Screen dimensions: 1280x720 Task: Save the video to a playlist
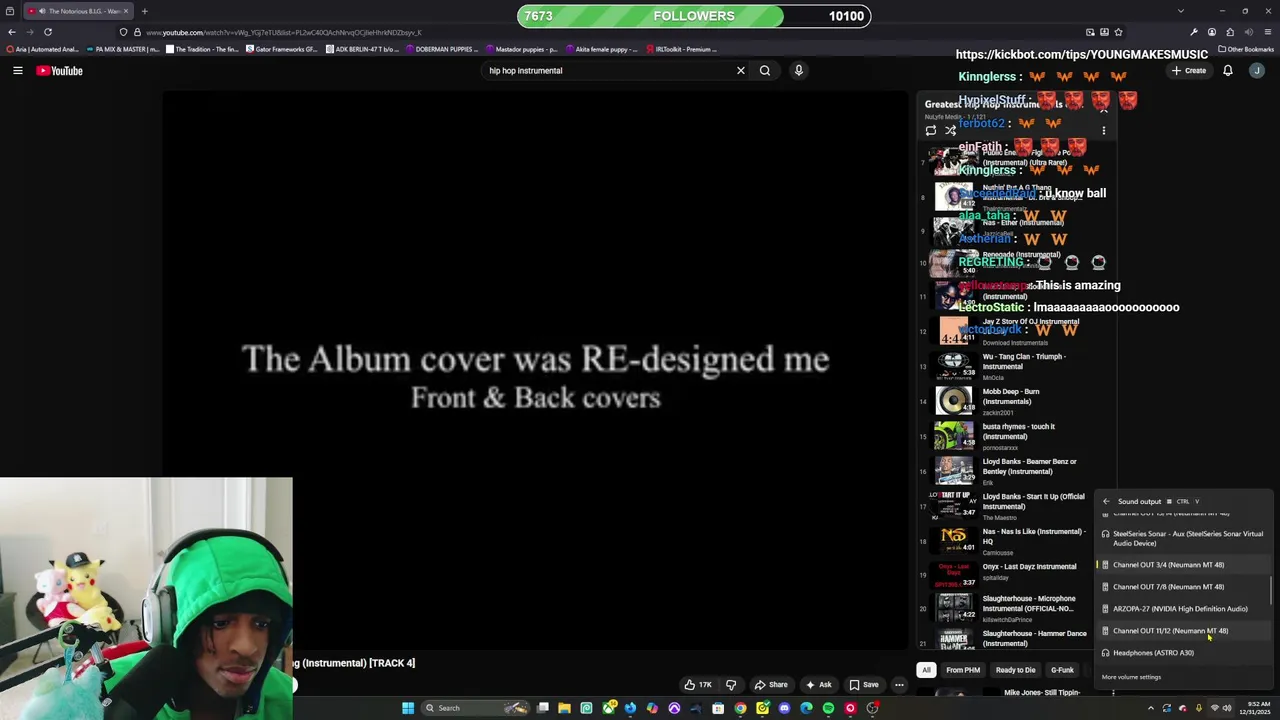tap(863, 685)
